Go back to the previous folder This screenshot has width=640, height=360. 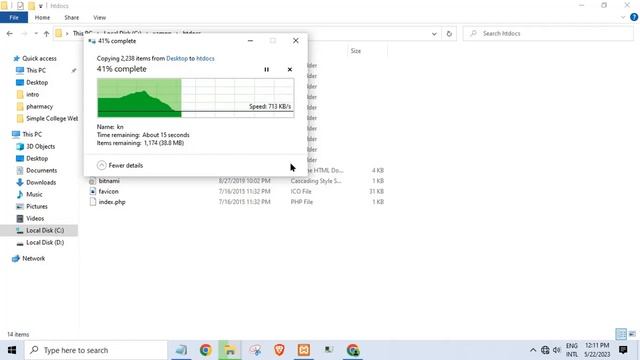10,33
